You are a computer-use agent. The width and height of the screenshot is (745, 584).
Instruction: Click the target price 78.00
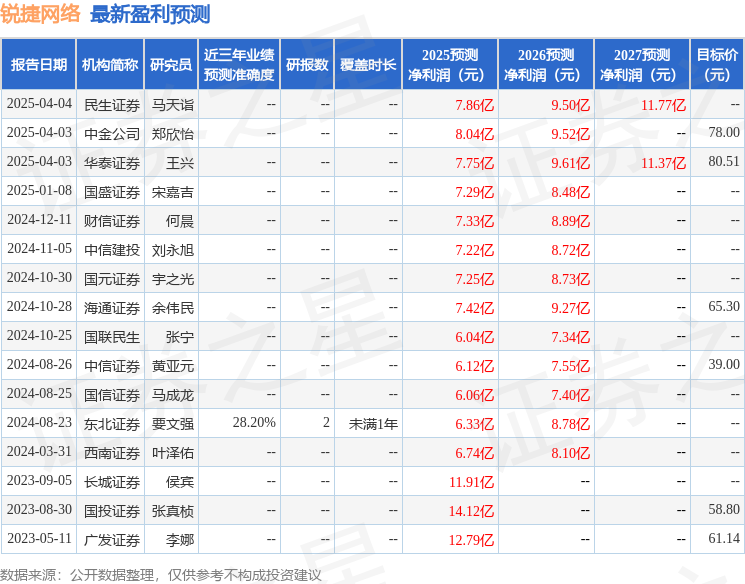(x=724, y=133)
